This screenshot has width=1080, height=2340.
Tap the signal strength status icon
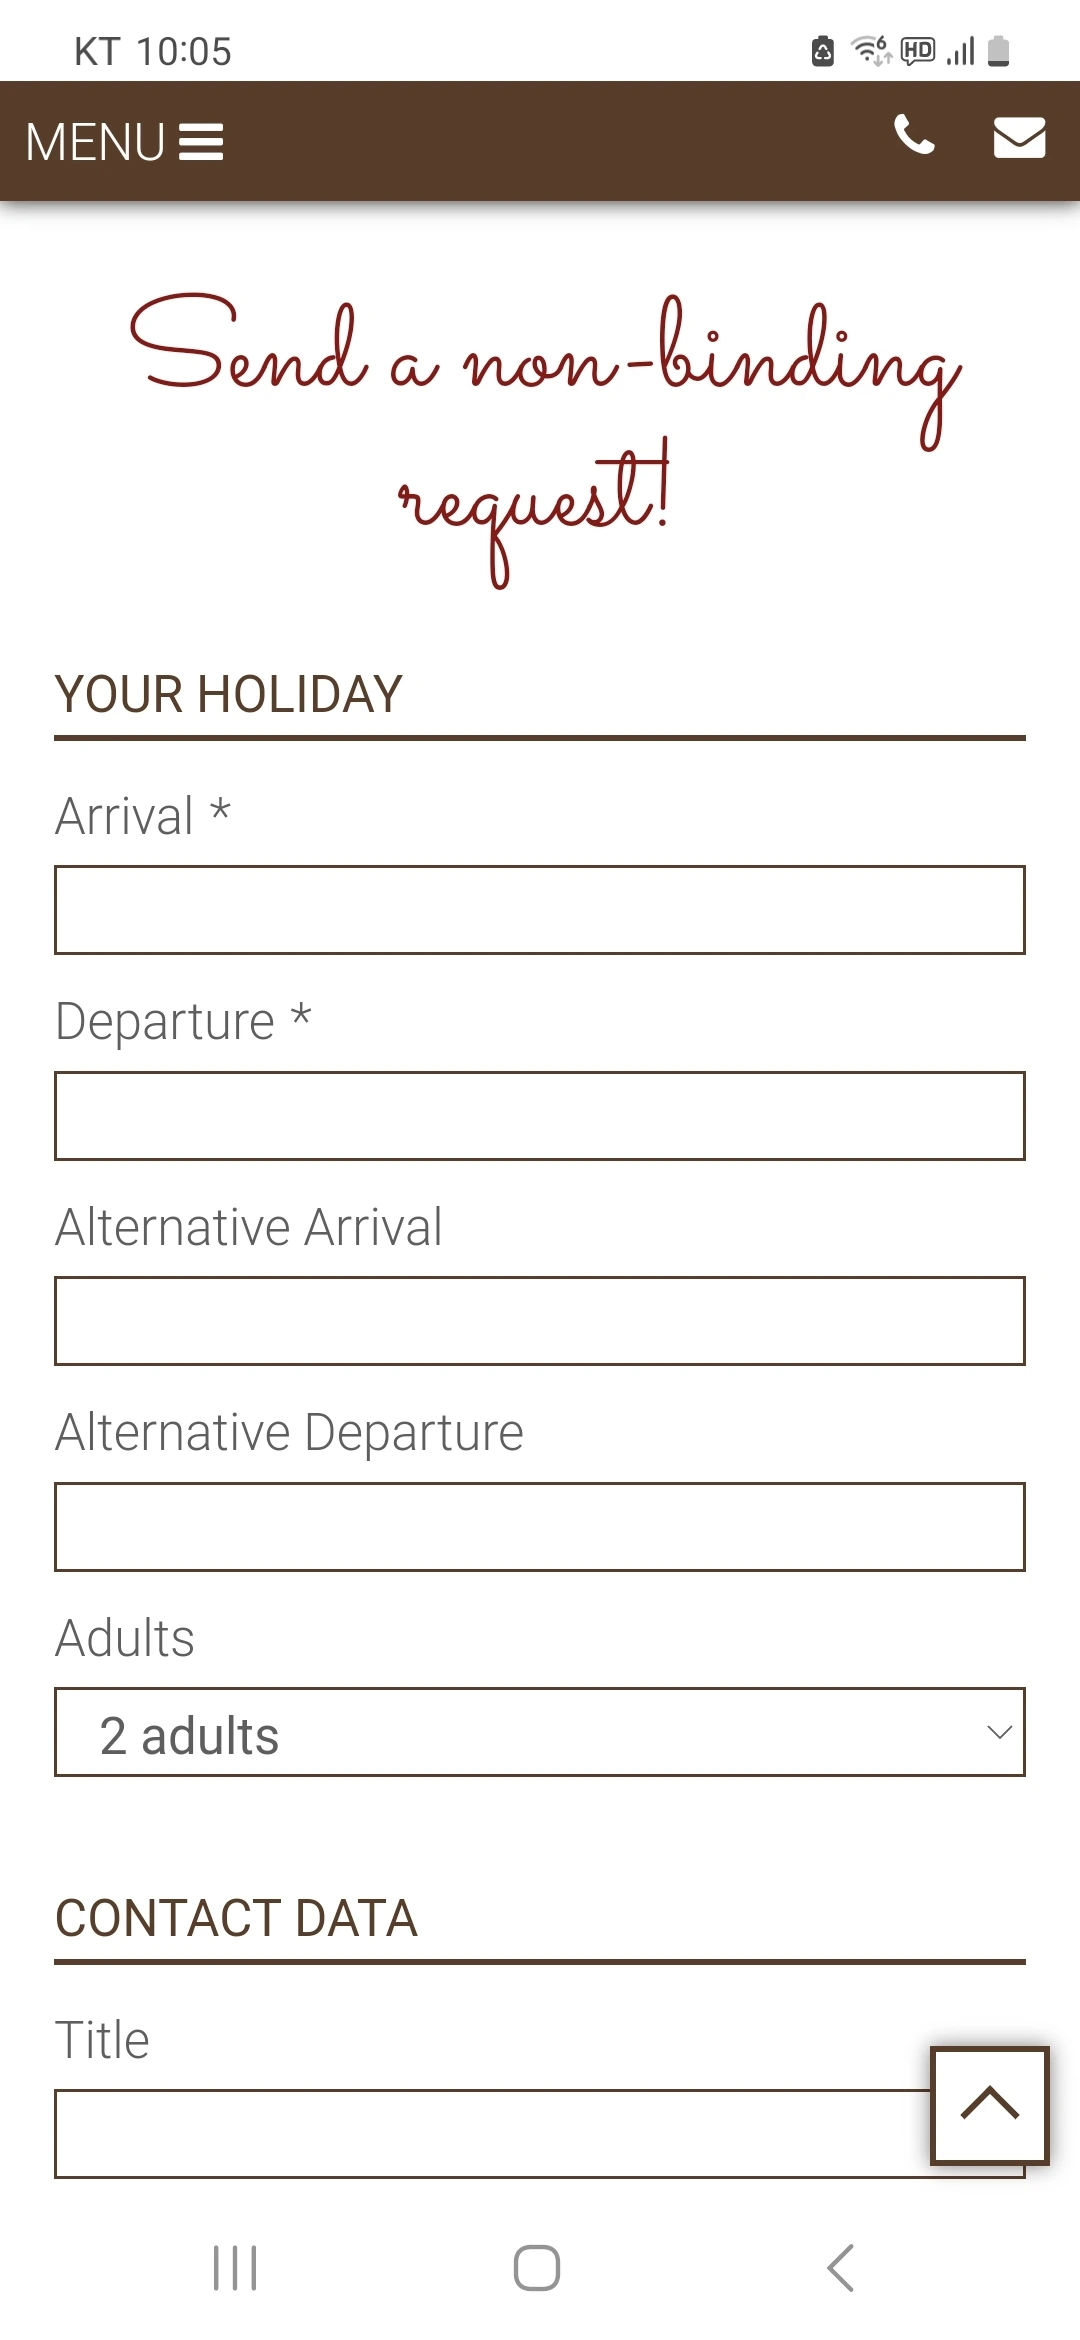point(961,51)
